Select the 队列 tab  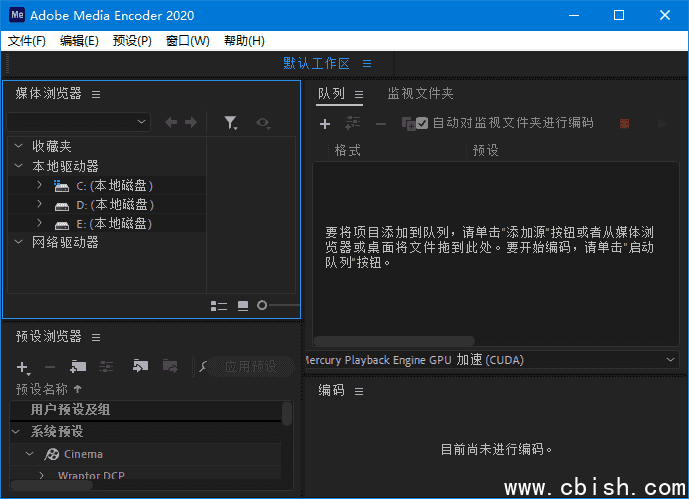click(x=331, y=94)
